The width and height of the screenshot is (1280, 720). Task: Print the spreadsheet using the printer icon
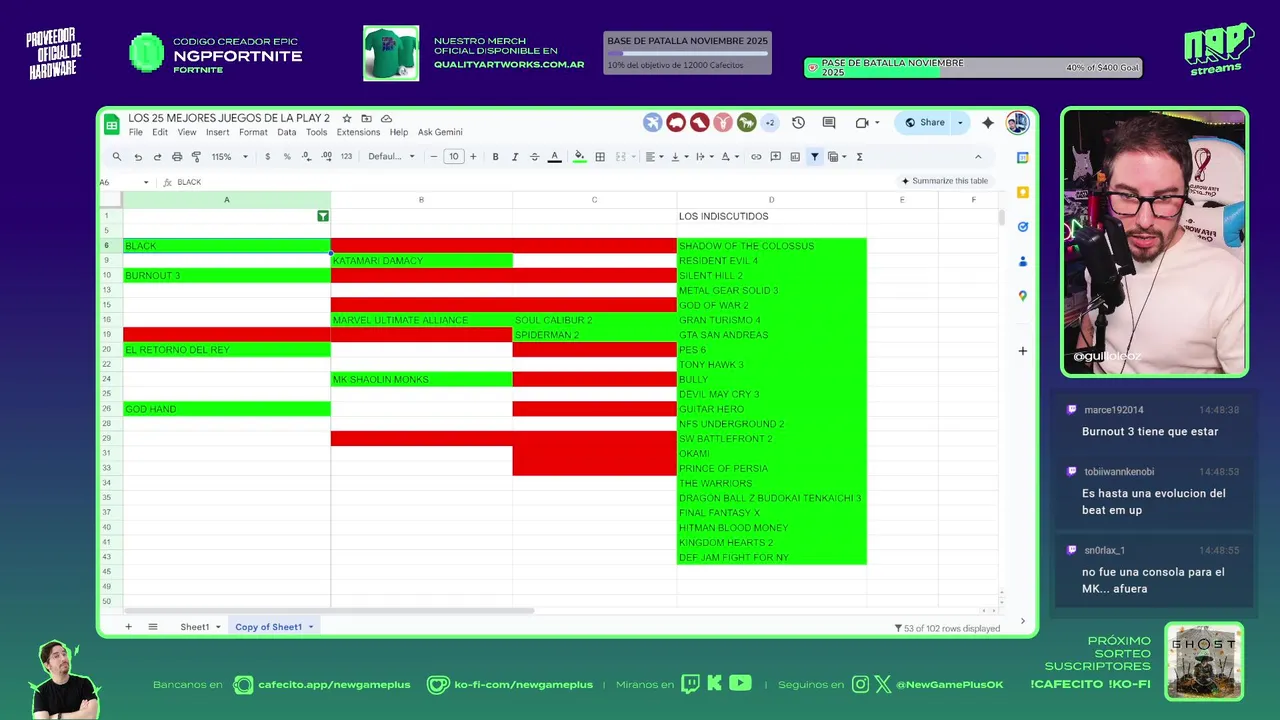[x=177, y=157]
